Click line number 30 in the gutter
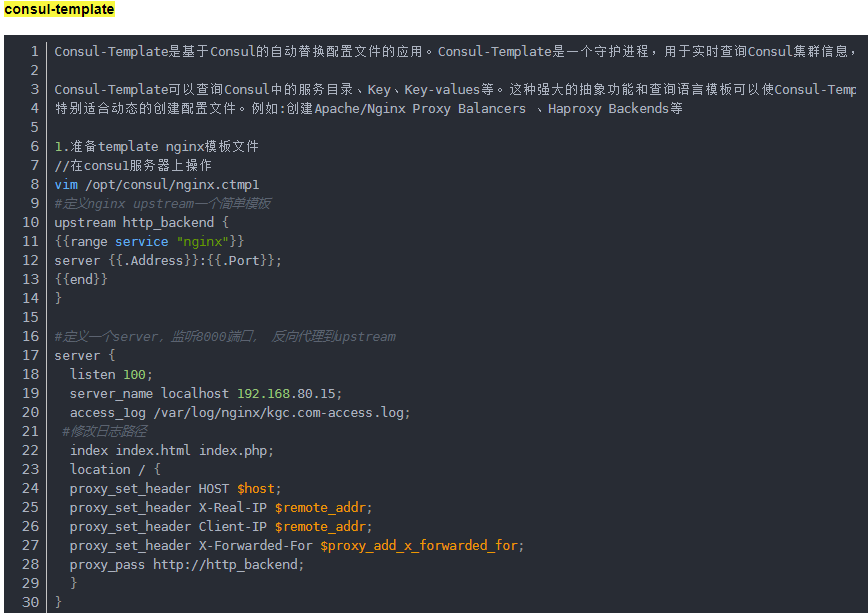Screen dimensions: 868x613 pyautogui.click(x=31, y=602)
